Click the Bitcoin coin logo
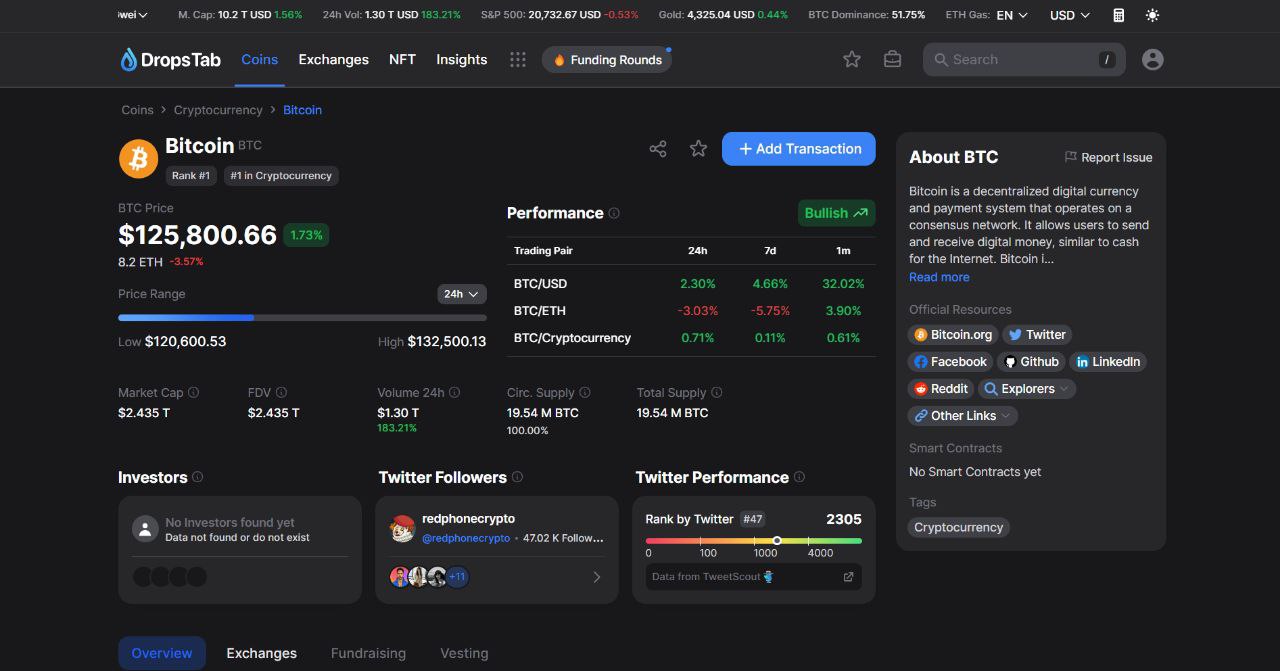This screenshot has width=1280, height=671. (138, 158)
